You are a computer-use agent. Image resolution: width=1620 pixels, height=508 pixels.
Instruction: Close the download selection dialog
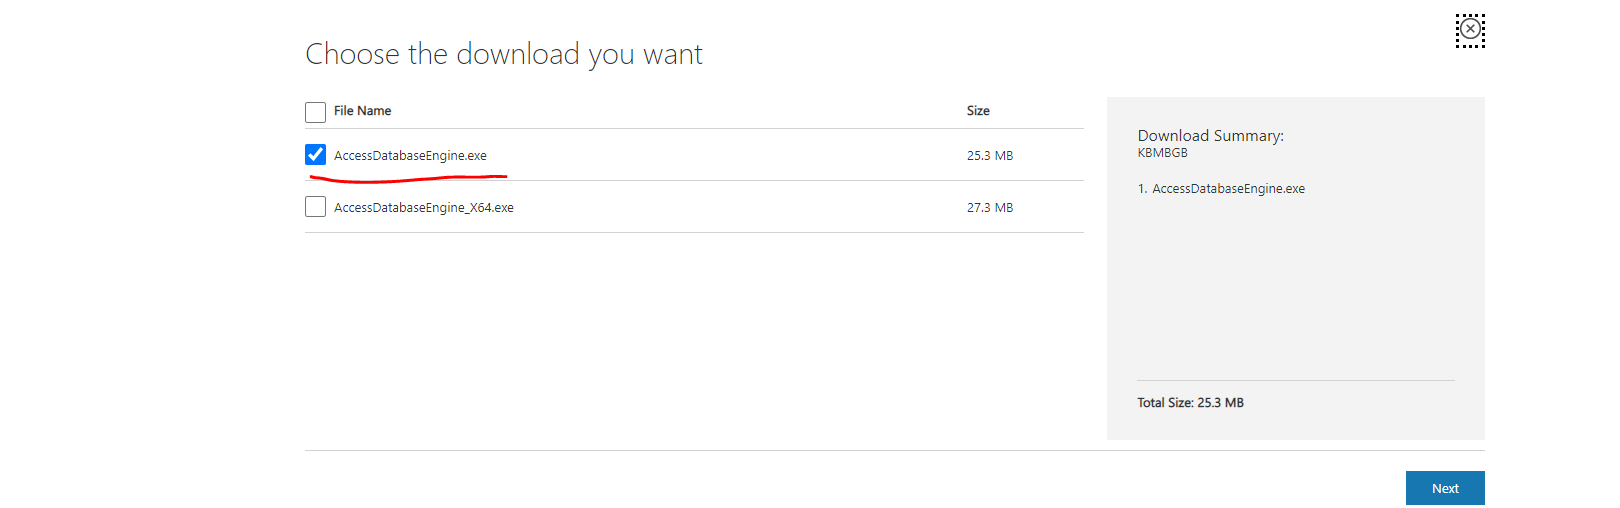point(1470,31)
